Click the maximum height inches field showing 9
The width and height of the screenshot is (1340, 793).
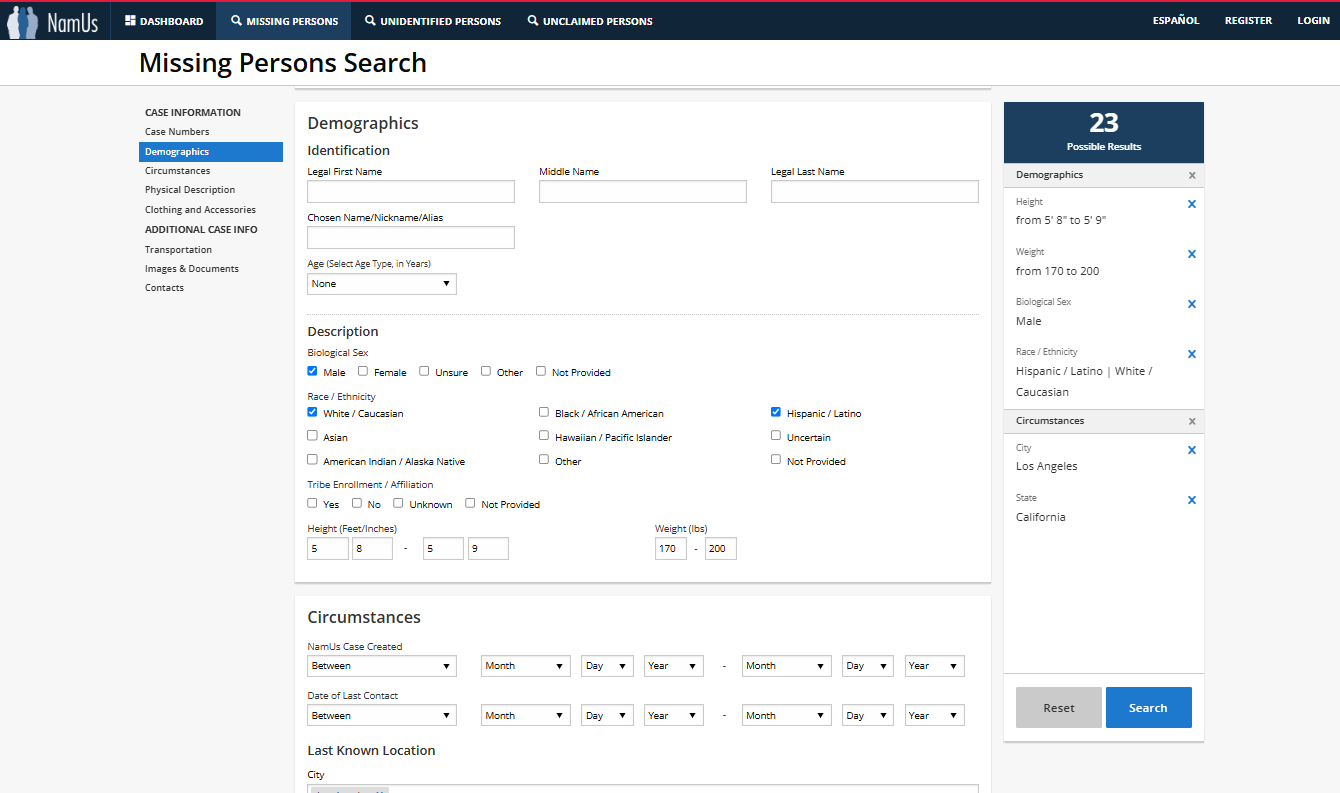pos(488,549)
